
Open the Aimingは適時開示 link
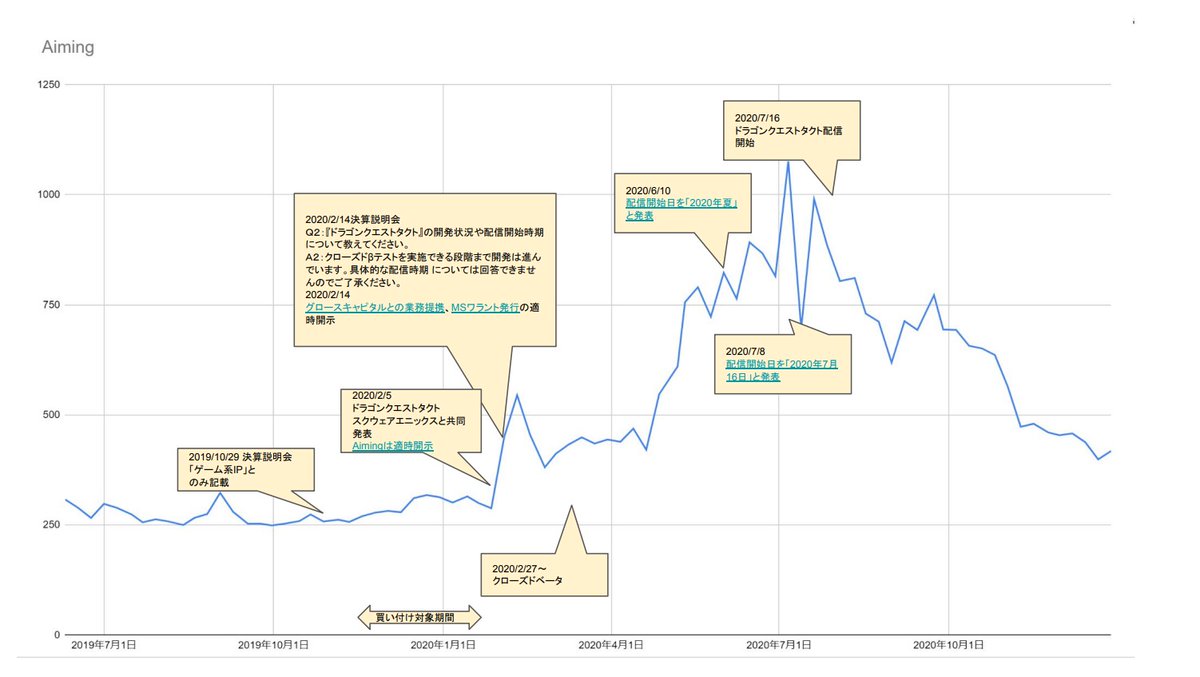pos(392,447)
